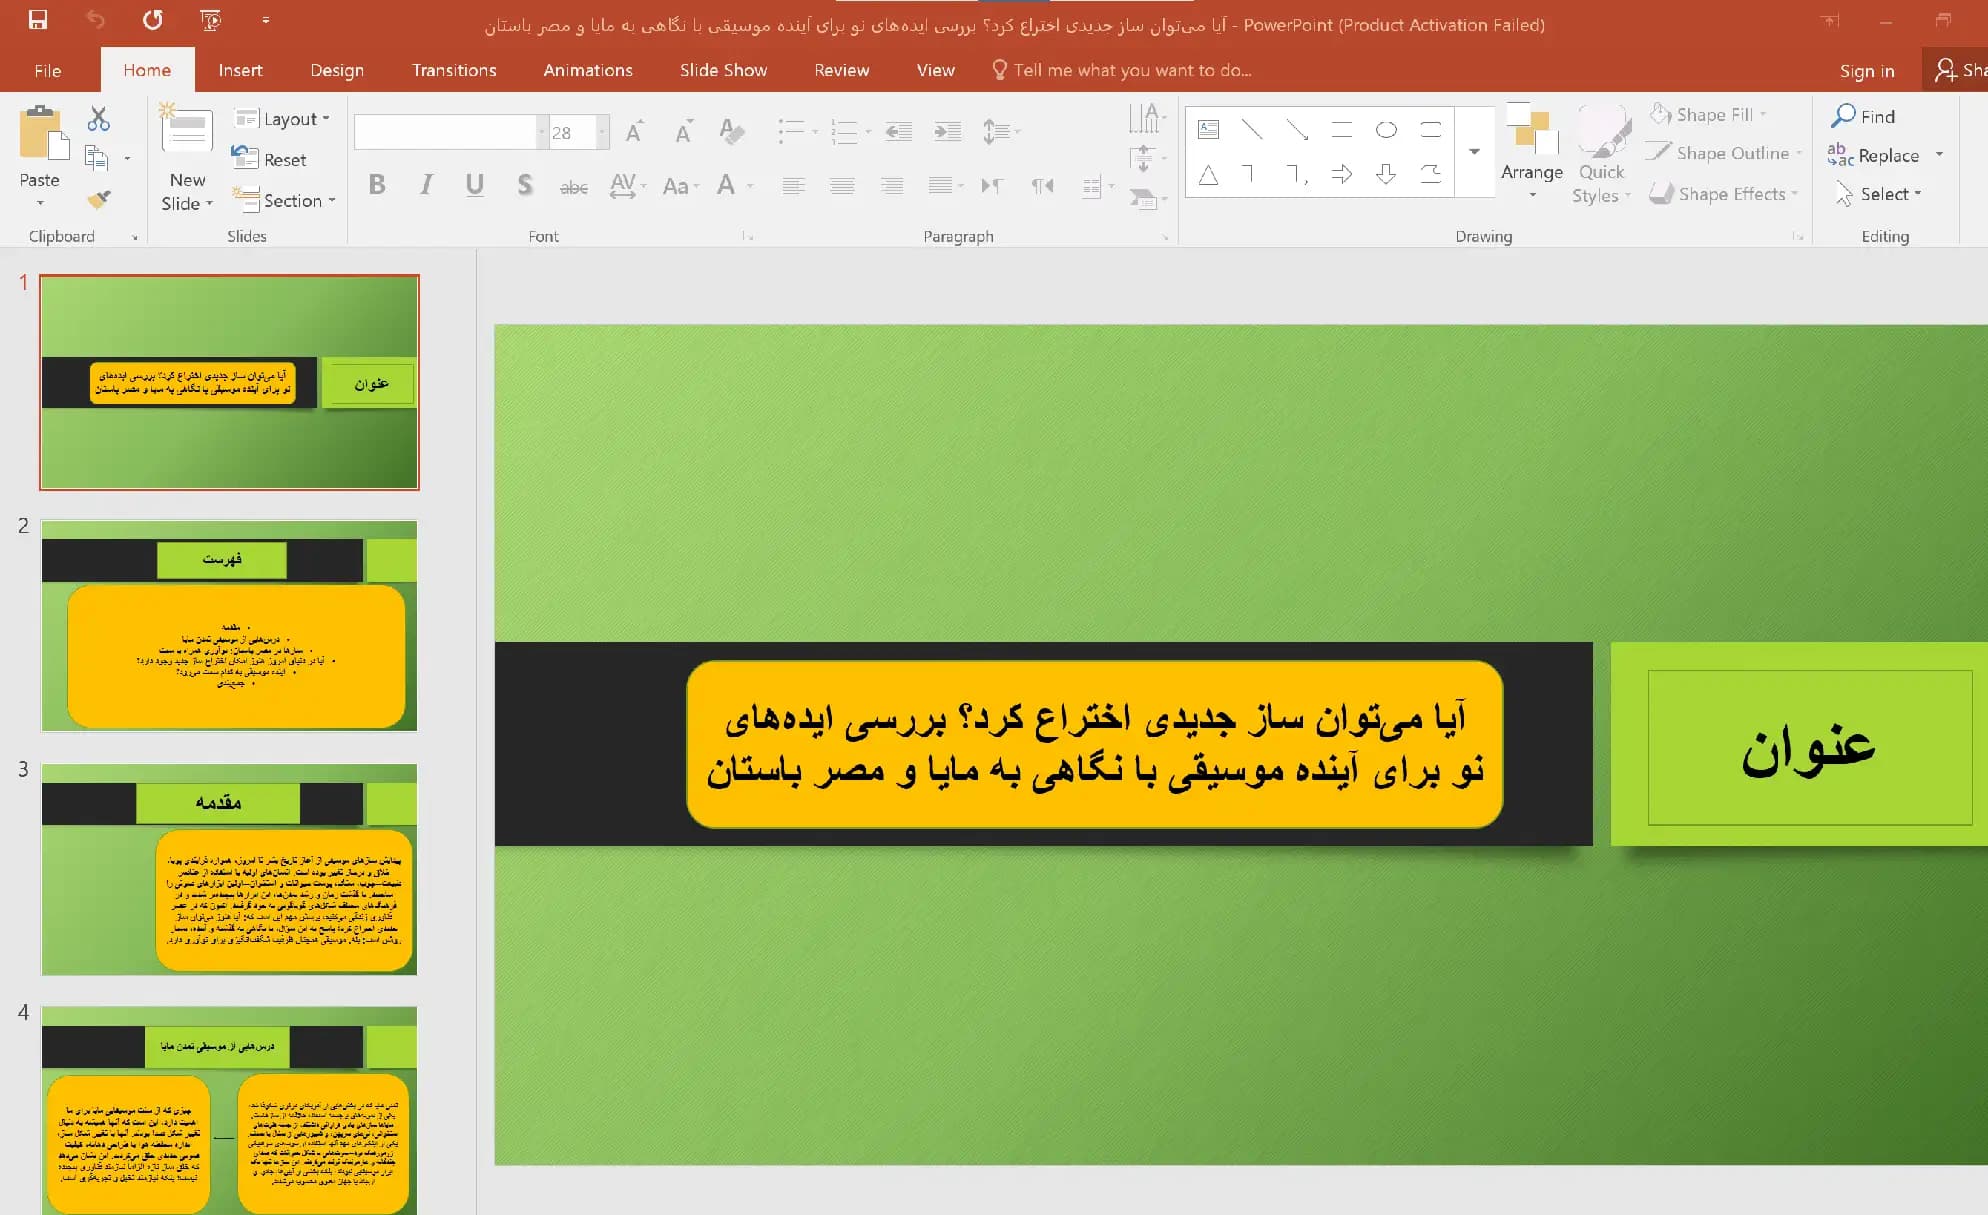The height and width of the screenshot is (1215, 1988).
Task: Switch to the Insert tab
Action: coord(240,70)
